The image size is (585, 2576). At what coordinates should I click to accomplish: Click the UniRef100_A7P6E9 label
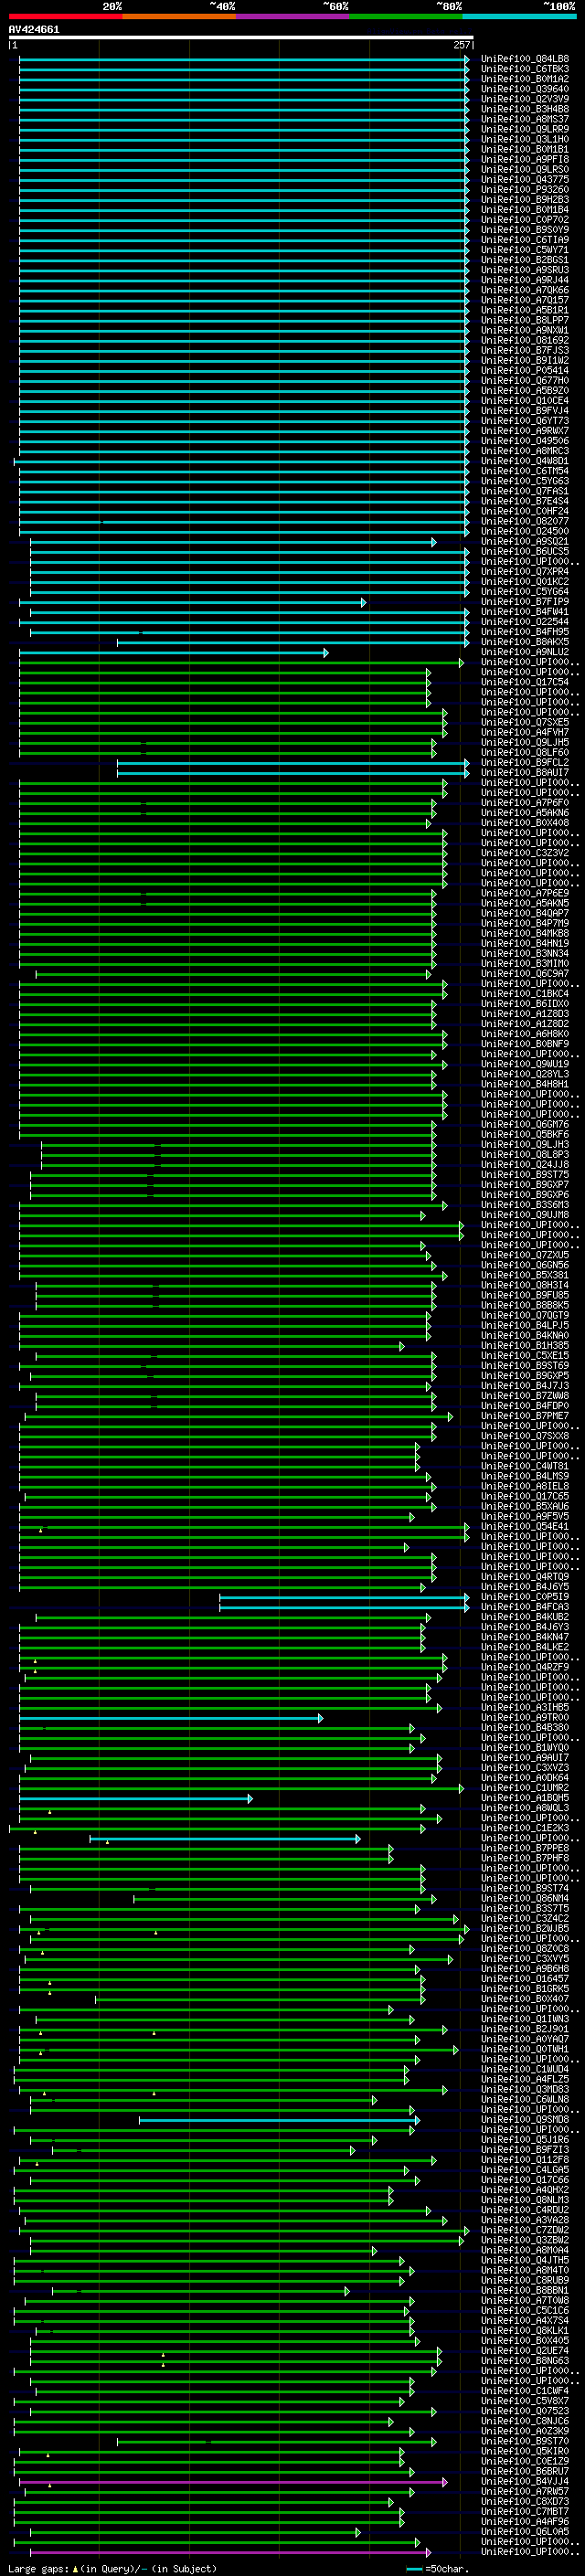(x=525, y=893)
